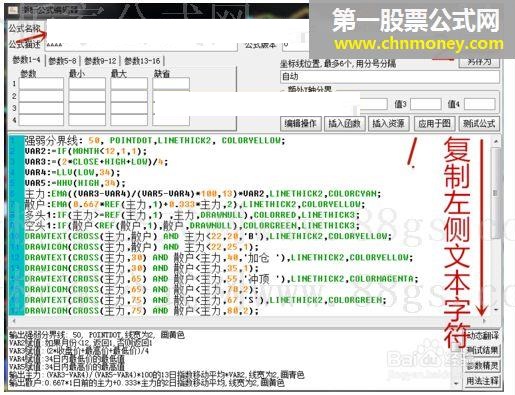The height and width of the screenshot is (395, 515).
Task: Open the 动态翻译 panel button
Action: (x=482, y=335)
